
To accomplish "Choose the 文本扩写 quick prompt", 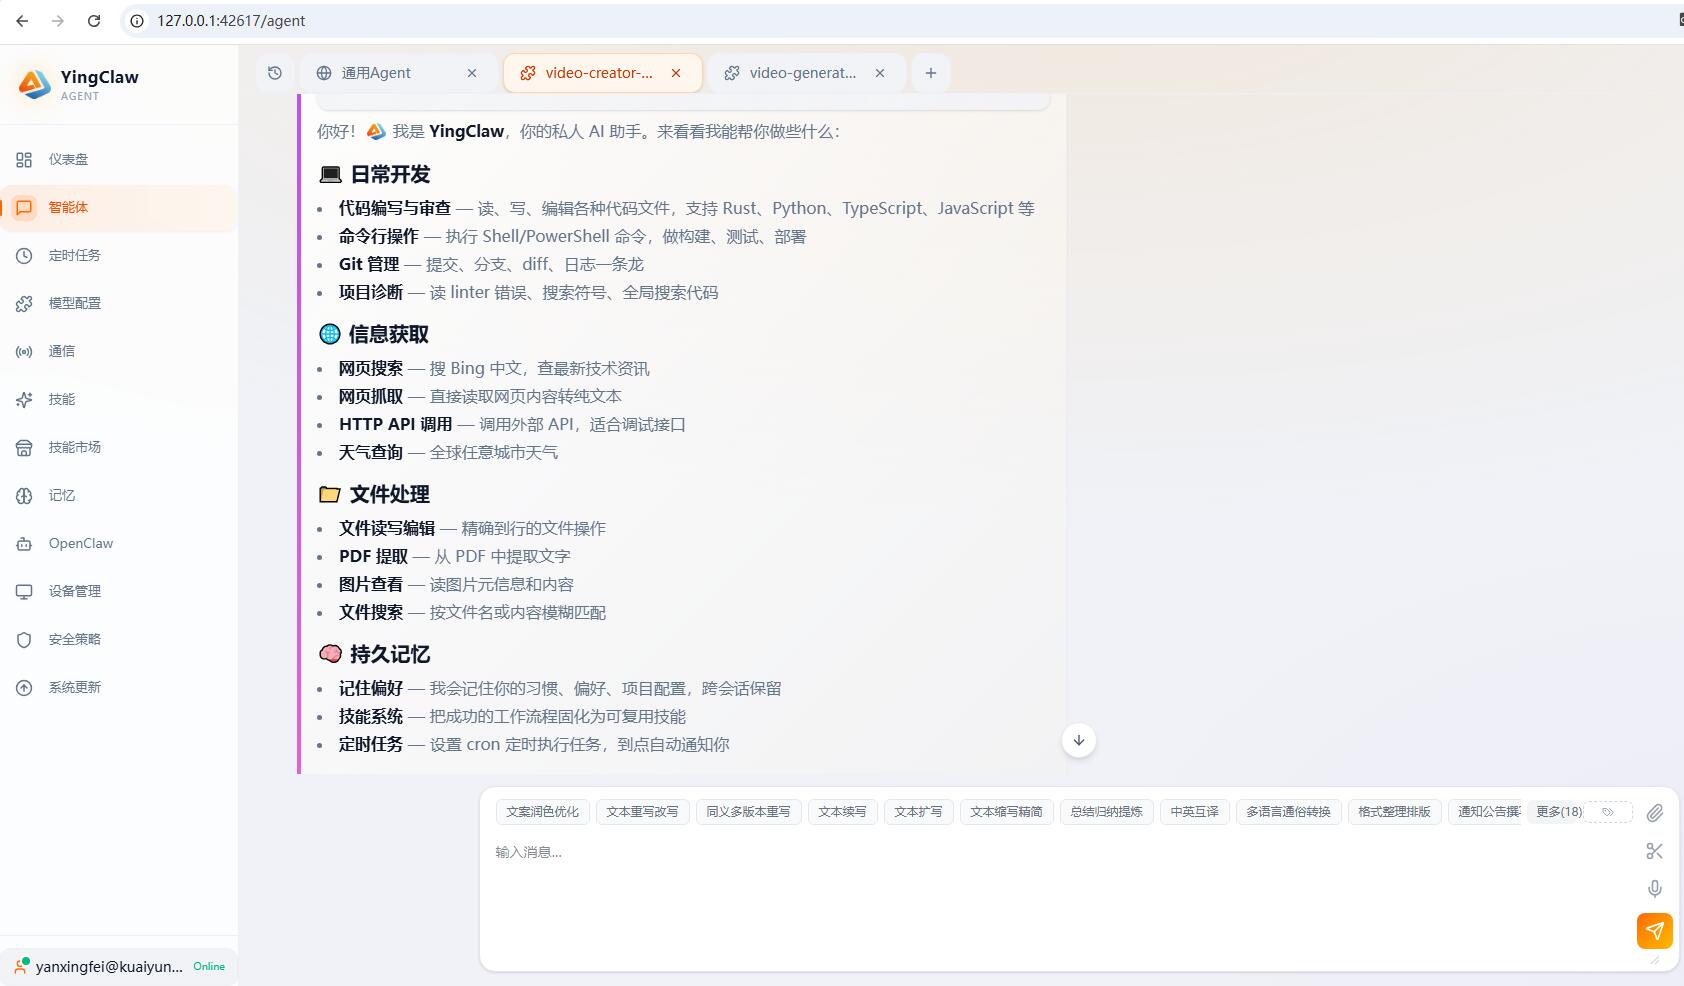I will point(918,812).
